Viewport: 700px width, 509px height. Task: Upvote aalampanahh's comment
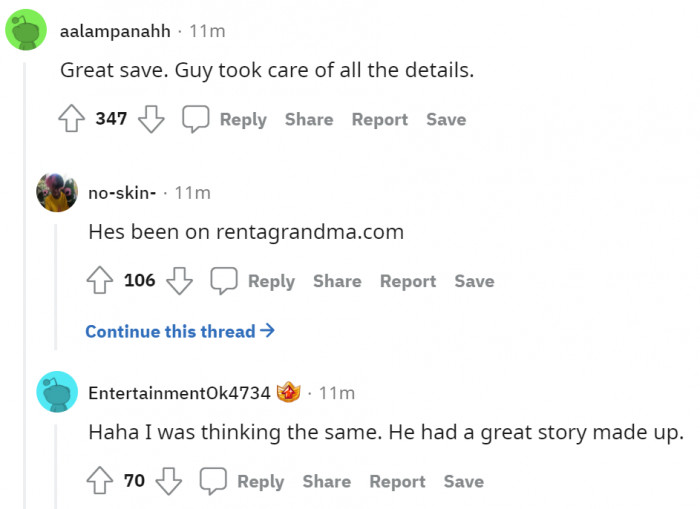point(71,119)
